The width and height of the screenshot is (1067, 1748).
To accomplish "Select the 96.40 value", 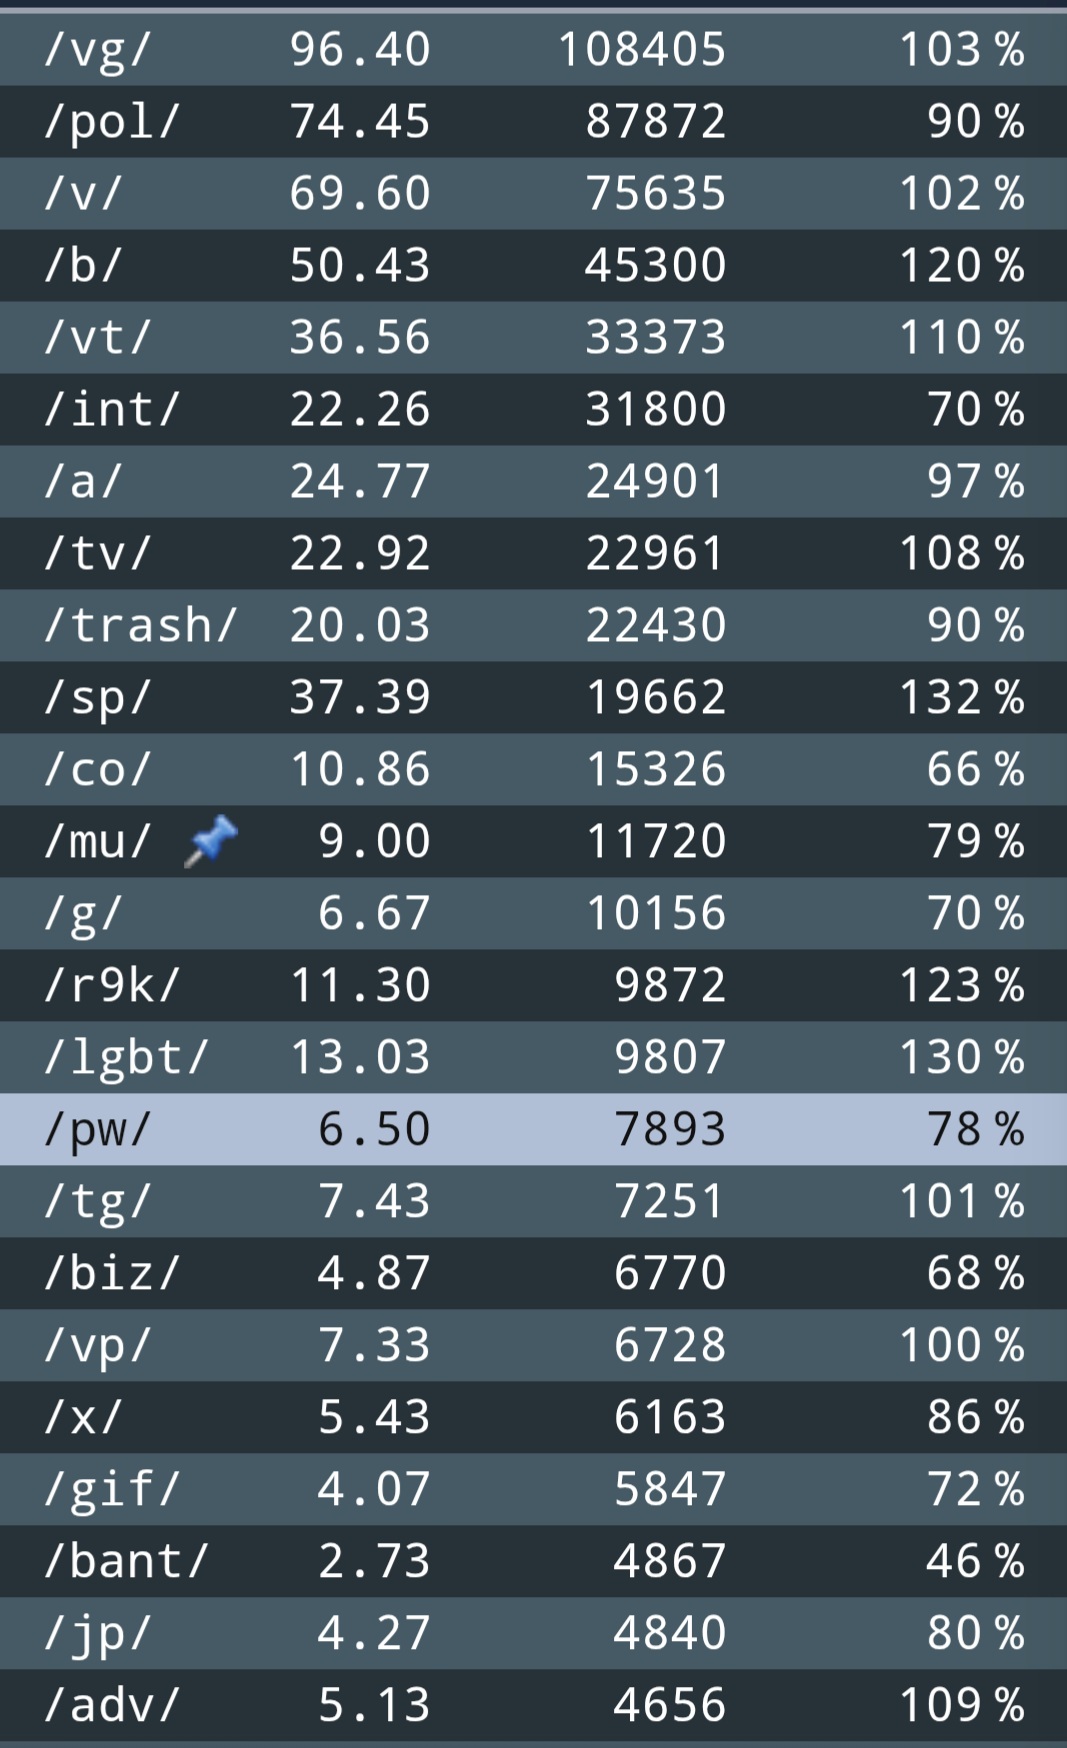I will (x=360, y=50).
